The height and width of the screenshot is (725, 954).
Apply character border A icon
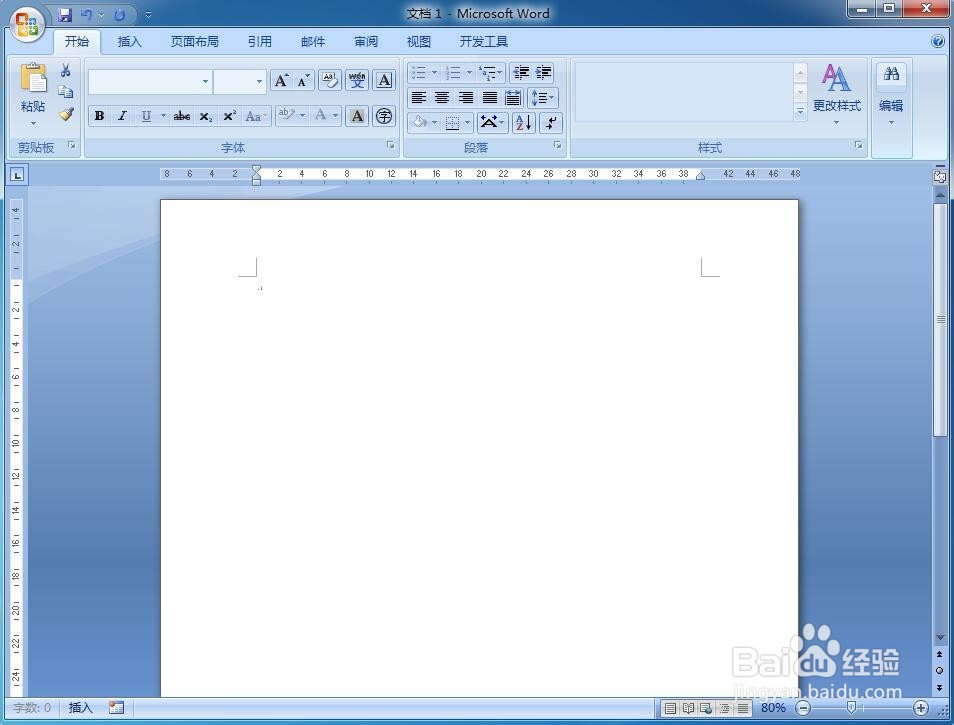[384, 80]
